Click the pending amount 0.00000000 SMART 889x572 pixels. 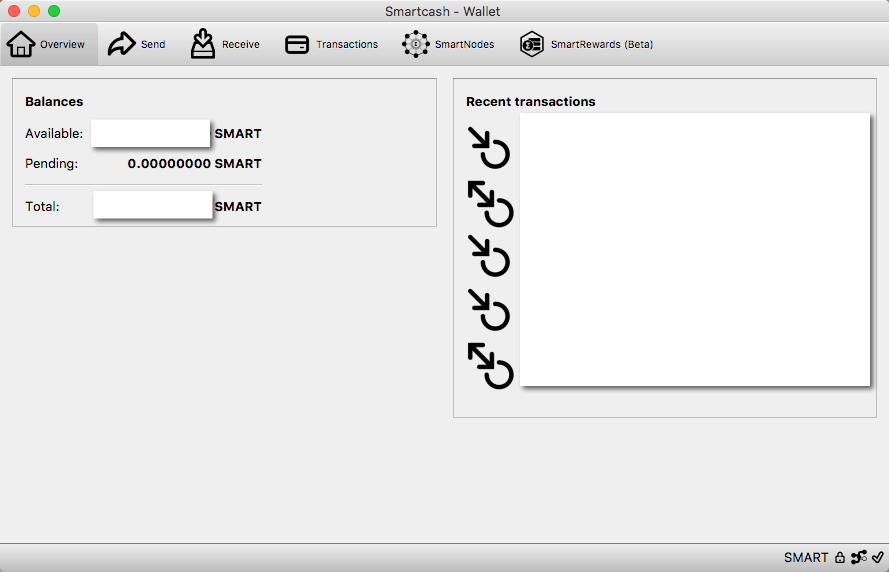[194, 164]
